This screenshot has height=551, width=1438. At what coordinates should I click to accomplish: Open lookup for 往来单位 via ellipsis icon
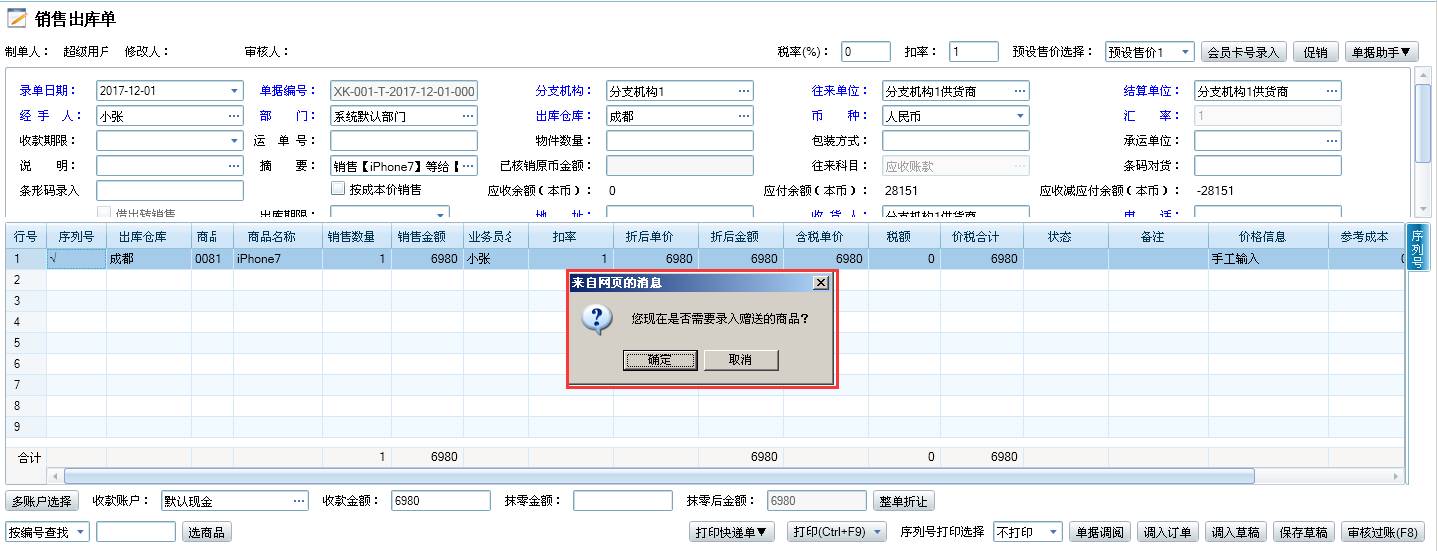(1019, 91)
